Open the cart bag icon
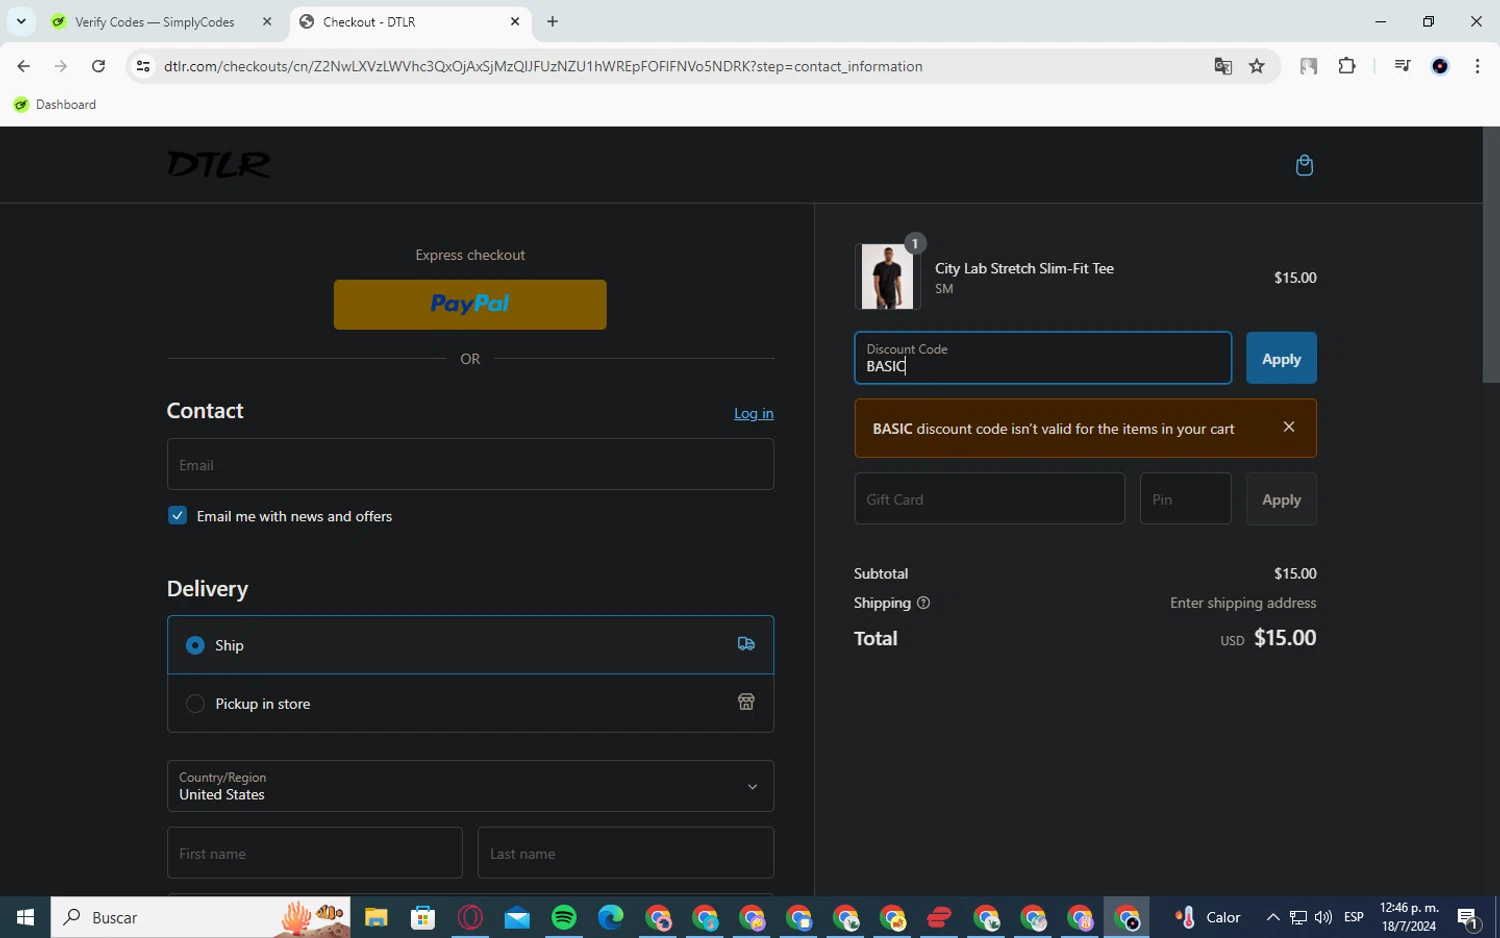 (1304, 165)
